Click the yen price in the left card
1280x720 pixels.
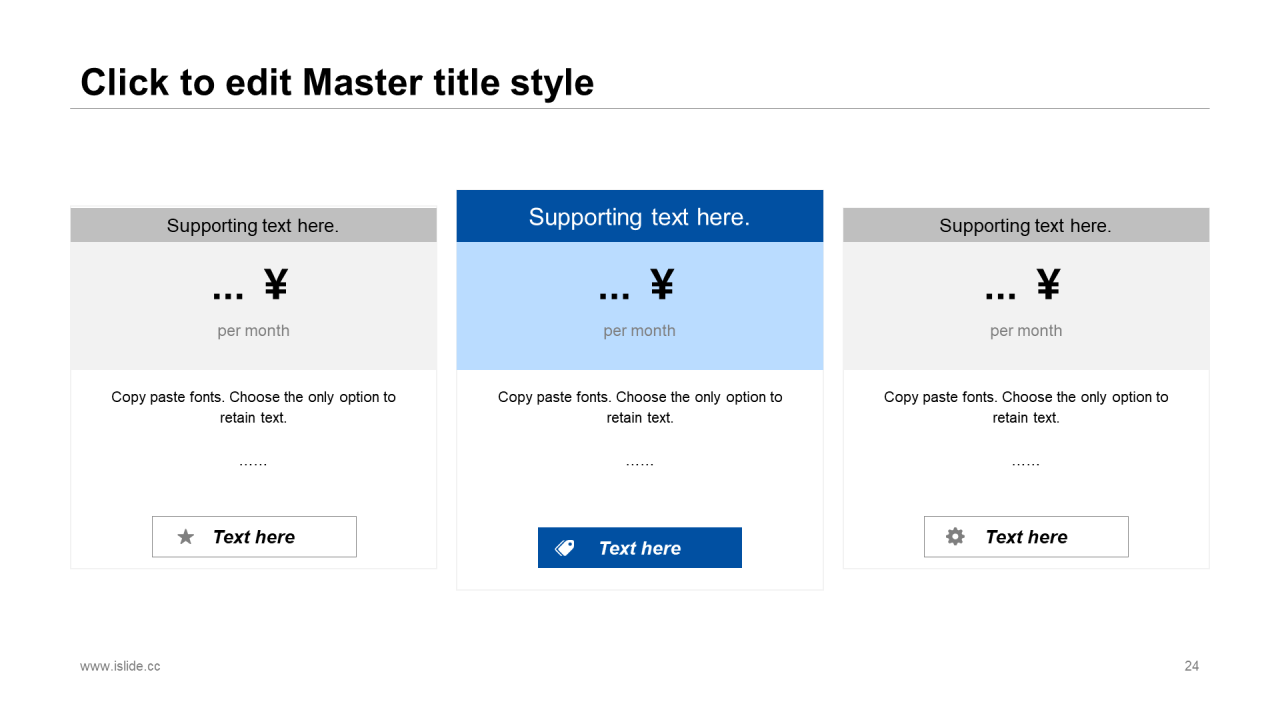pyautogui.click(x=252, y=286)
